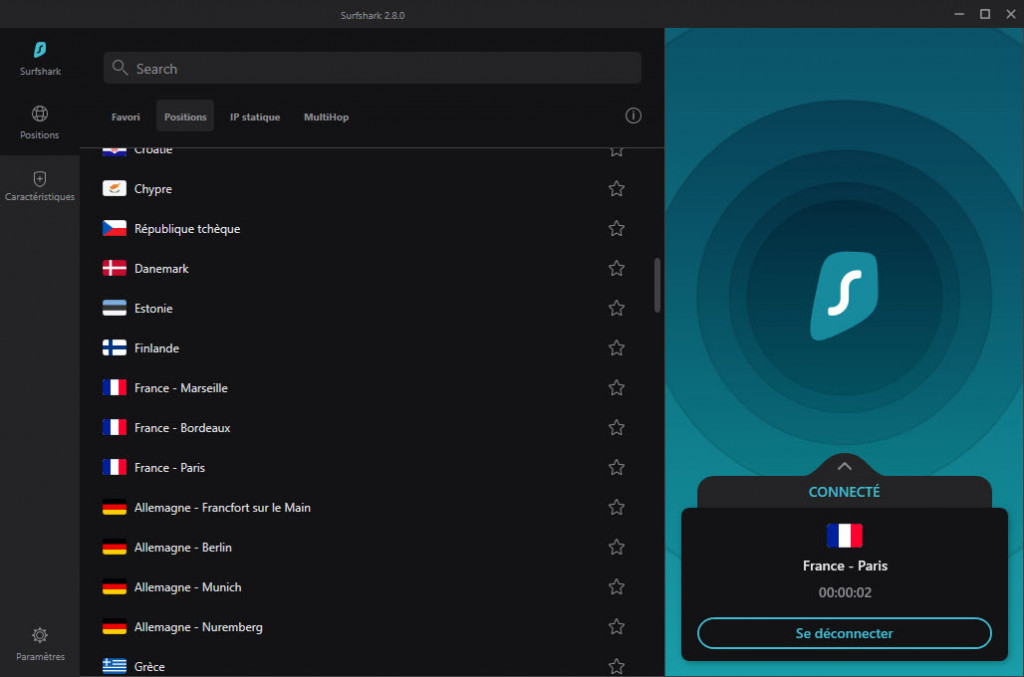This screenshot has width=1024, height=677.
Task: Click the information icon beside the tabs
Action: click(x=633, y=116)
